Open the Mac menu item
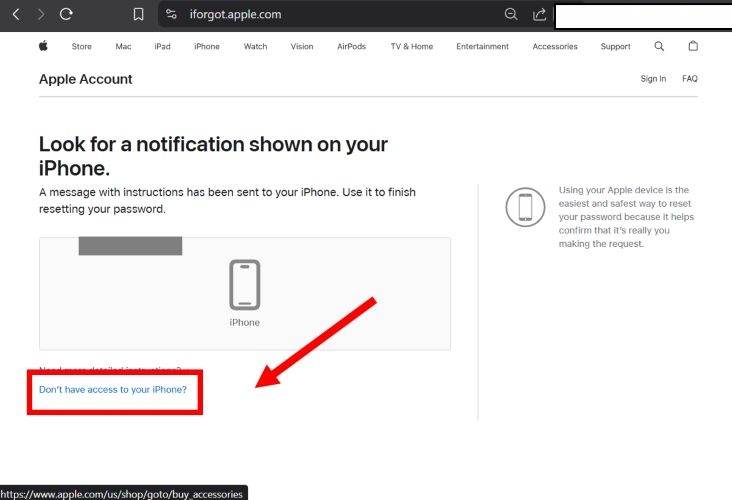The height and width of the screenshot is (500, 732). click(x=123, y=46)
